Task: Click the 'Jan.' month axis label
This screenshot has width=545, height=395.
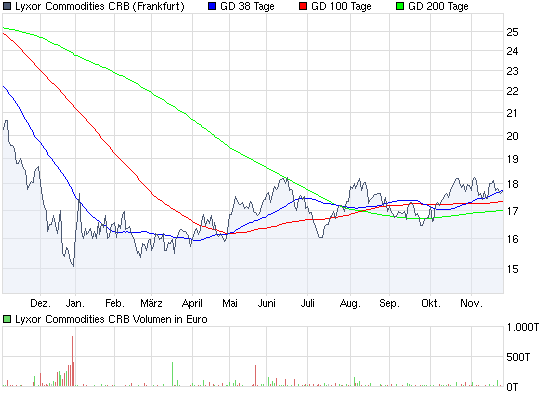Action: tap(75, 303)
